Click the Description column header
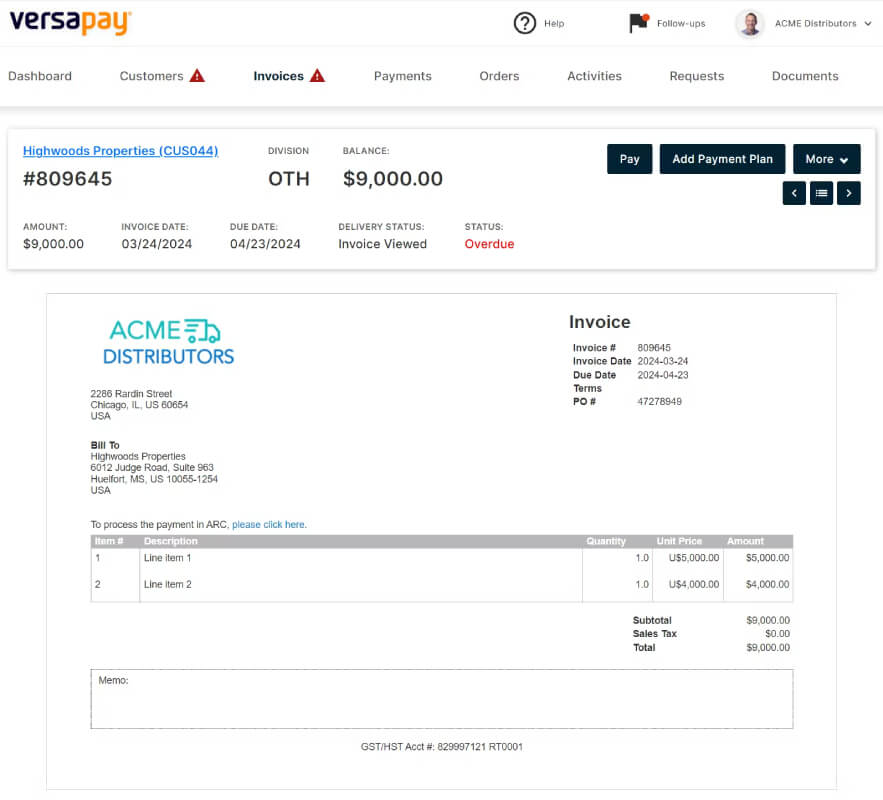883x800 pixels. (x=171, y=541)
